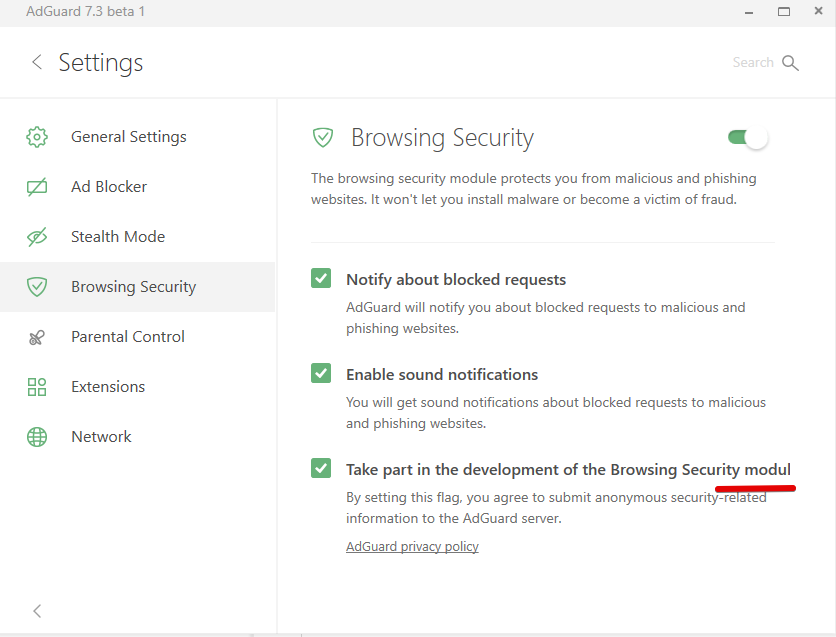Select the Extensions section icon

[x=37, y=387]
